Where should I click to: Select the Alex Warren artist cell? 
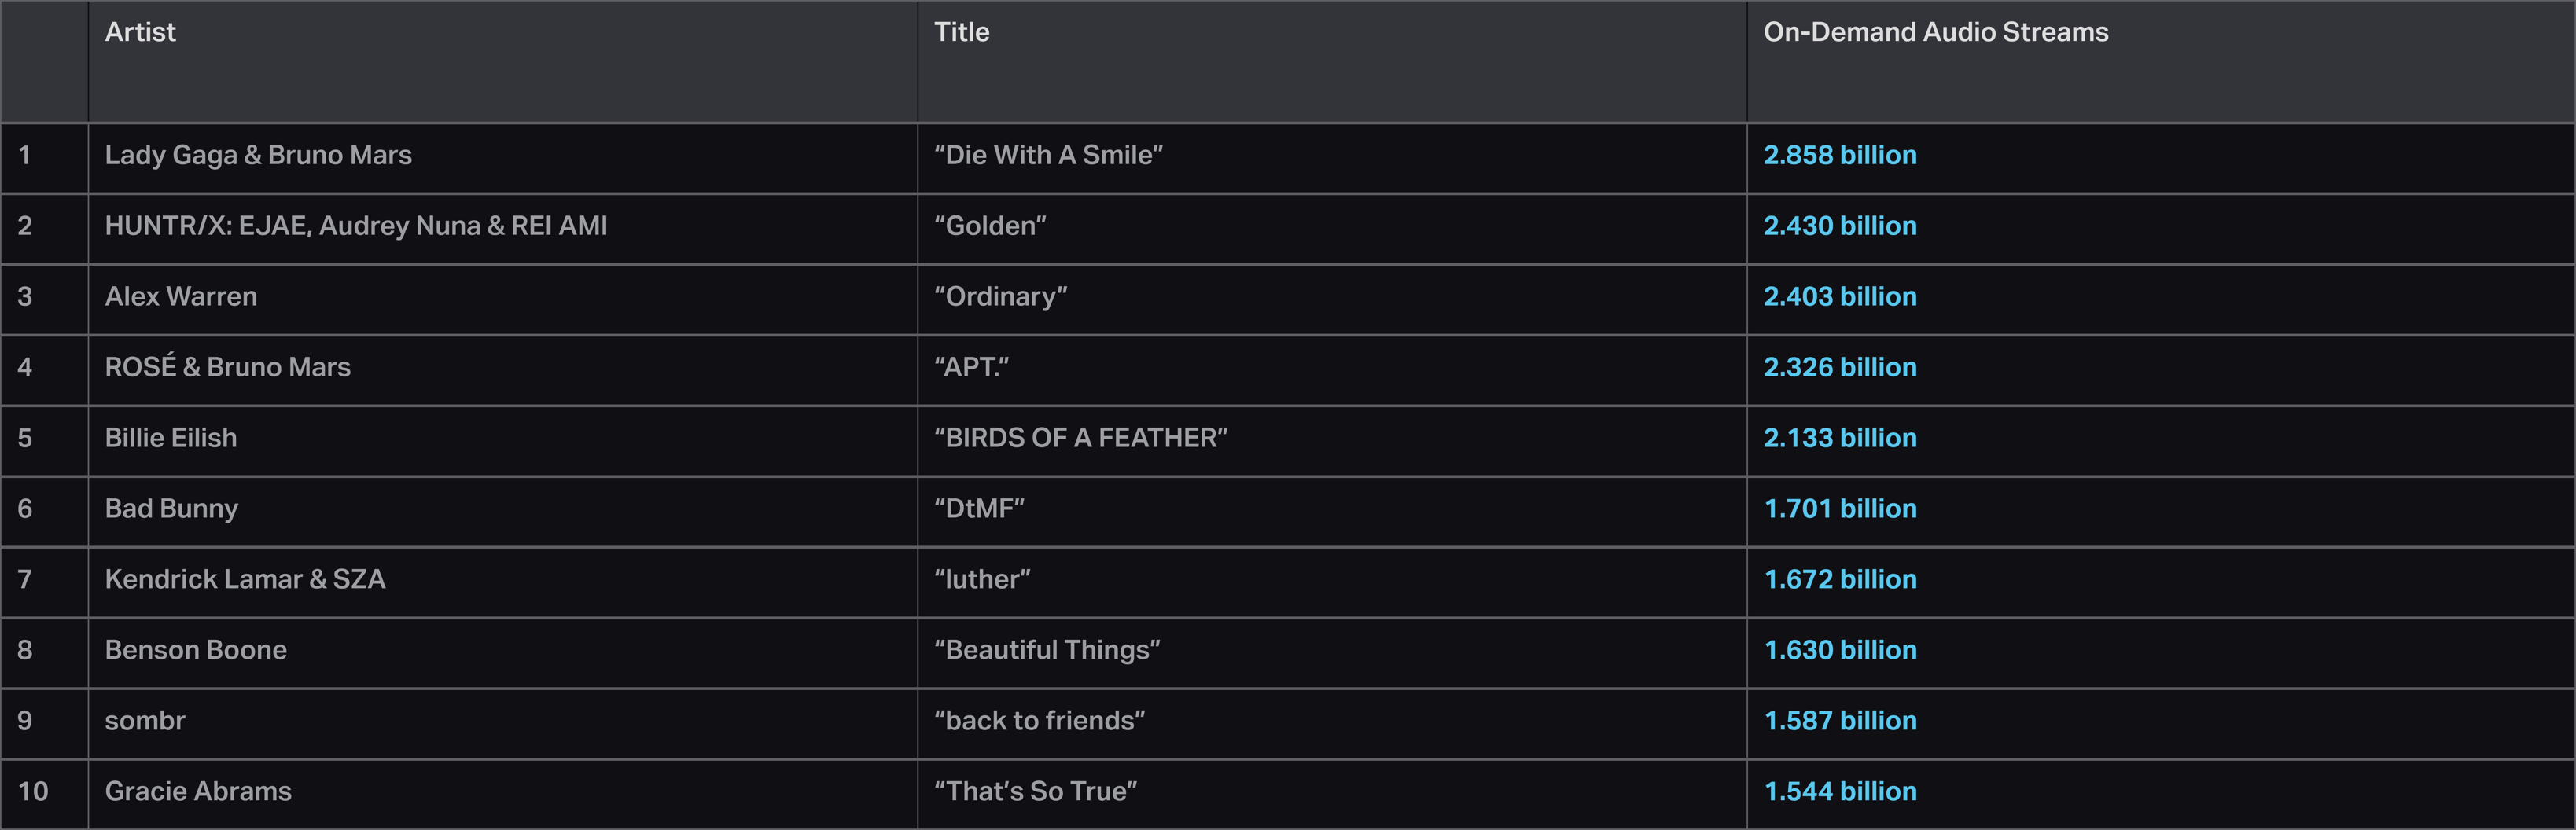181,297
